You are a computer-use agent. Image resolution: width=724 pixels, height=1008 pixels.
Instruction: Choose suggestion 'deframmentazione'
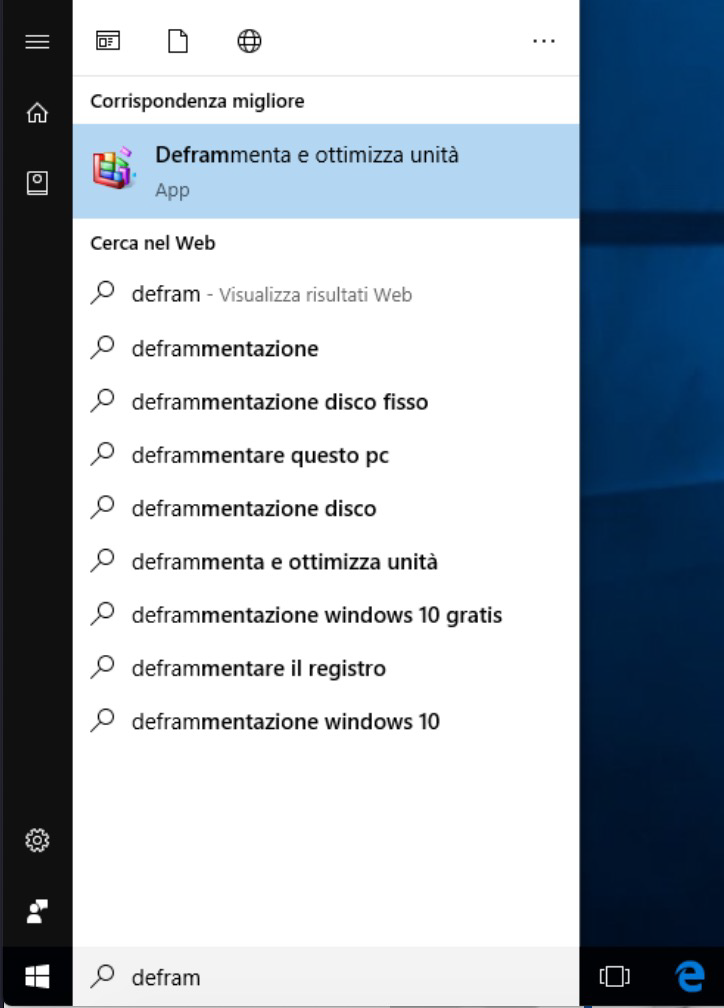coord(326,348)
